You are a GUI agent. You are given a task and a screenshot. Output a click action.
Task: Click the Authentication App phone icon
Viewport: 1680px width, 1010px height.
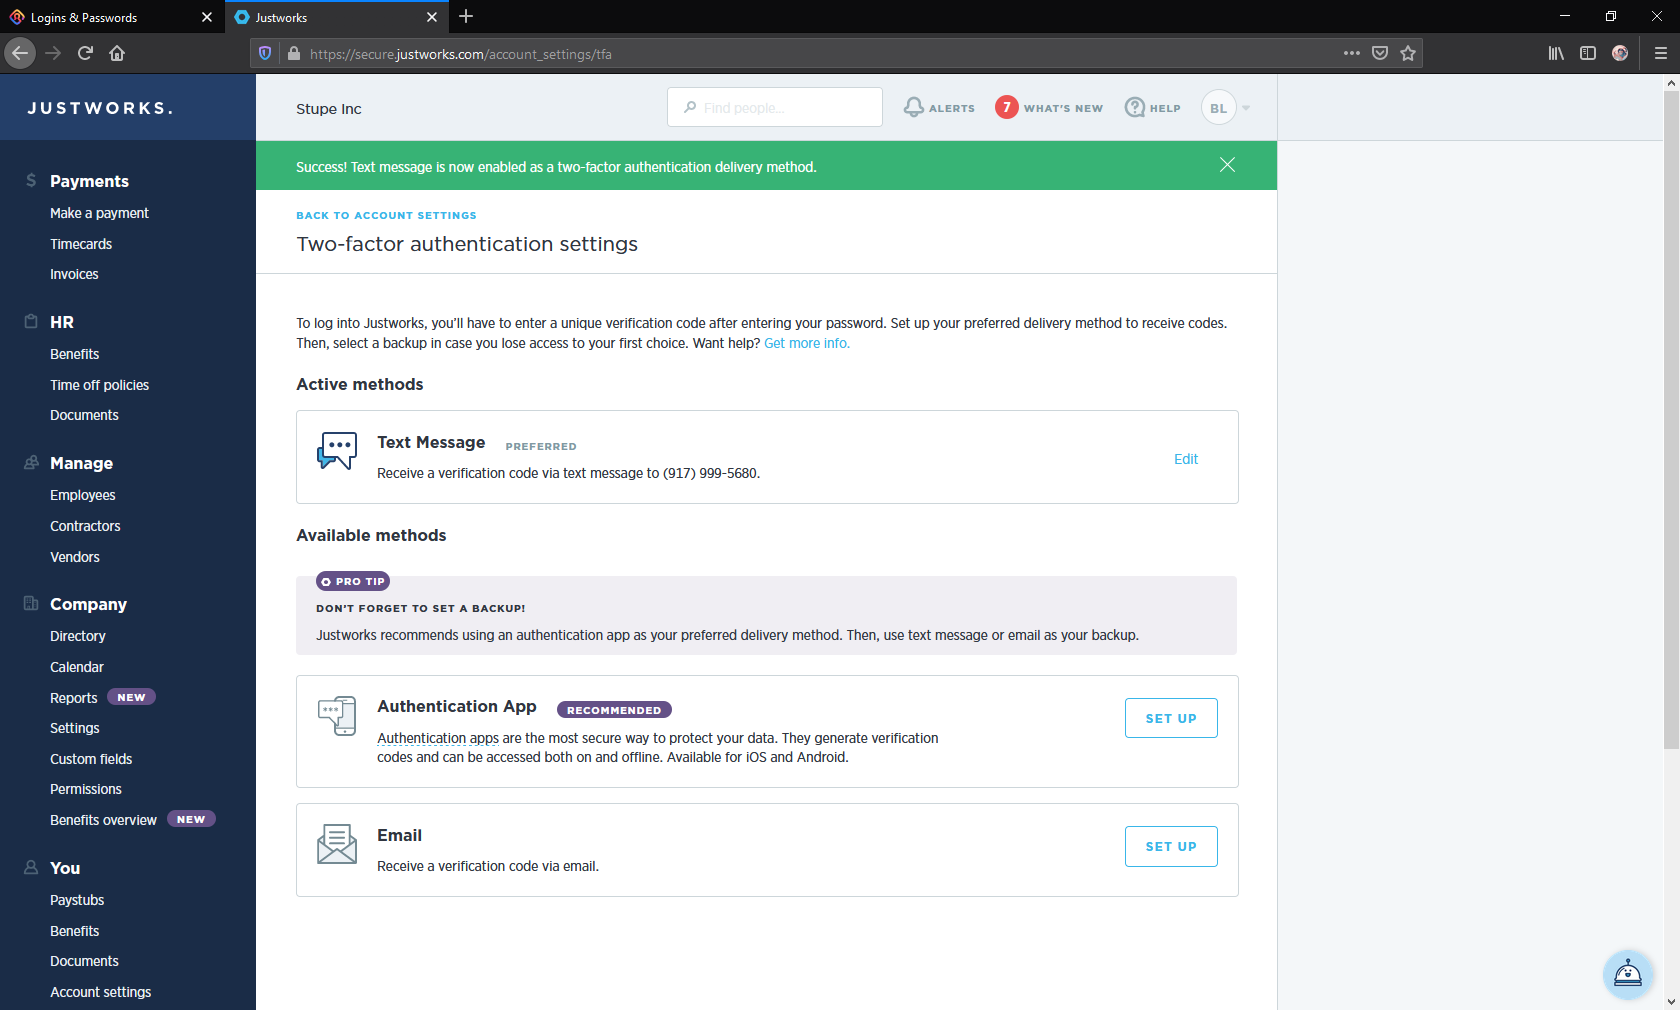tap(337, 716)
